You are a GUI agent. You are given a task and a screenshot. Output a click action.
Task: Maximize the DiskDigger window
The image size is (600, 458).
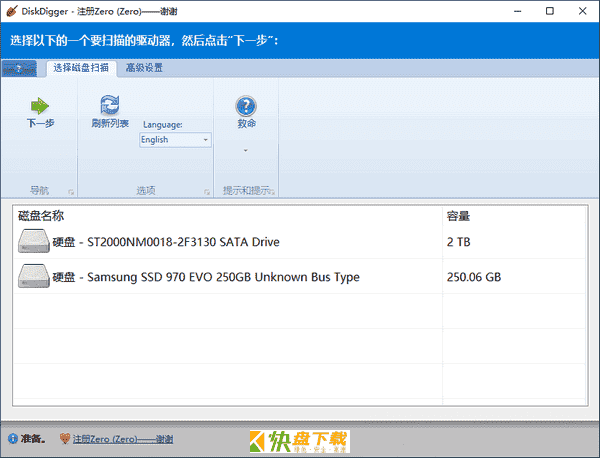[x=549, y=11]
